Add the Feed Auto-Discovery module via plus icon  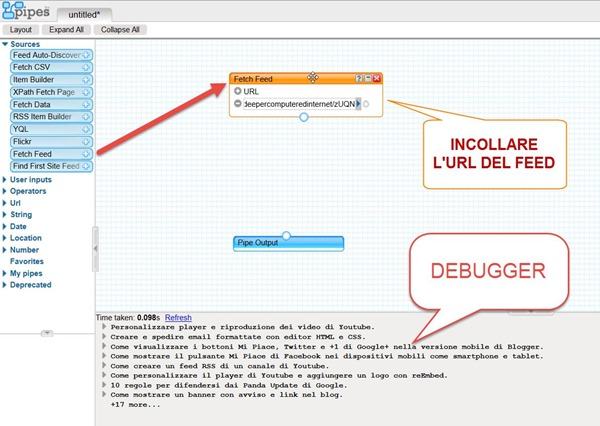pos(86,55)
